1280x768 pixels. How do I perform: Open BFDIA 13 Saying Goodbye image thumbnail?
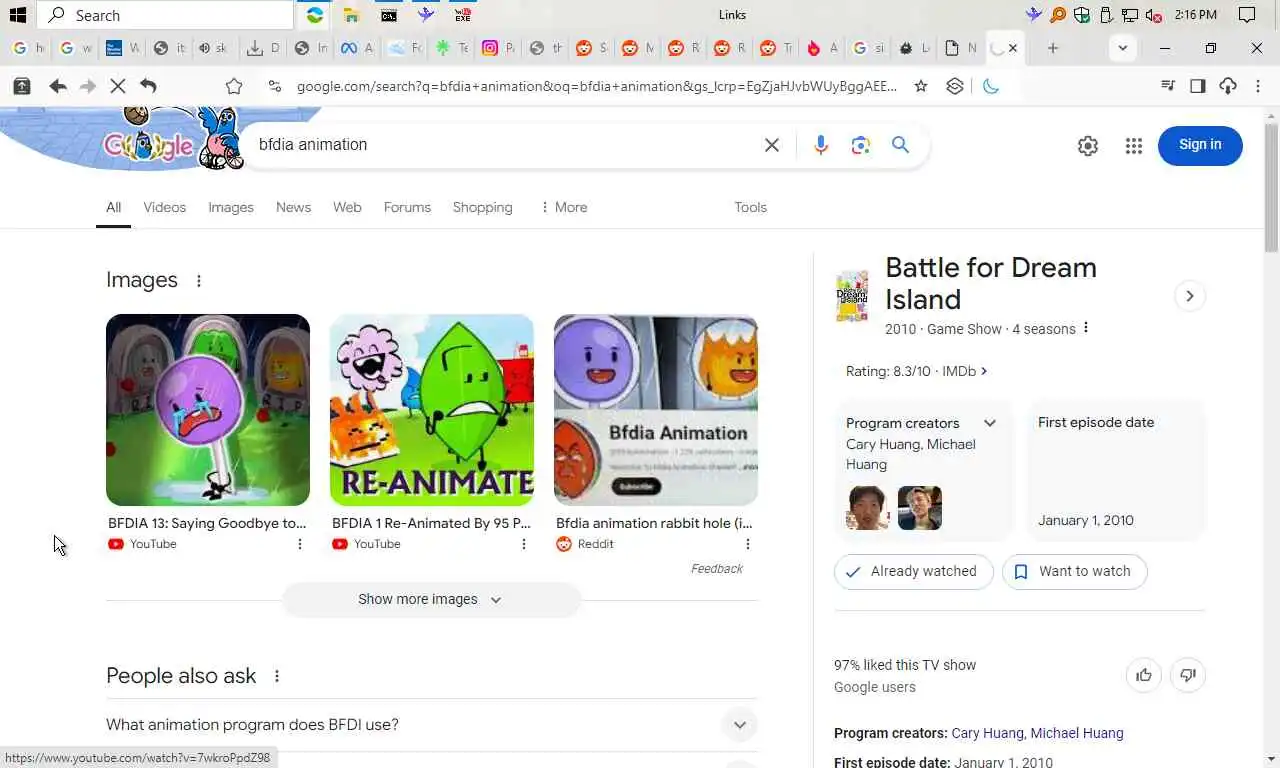208,410
